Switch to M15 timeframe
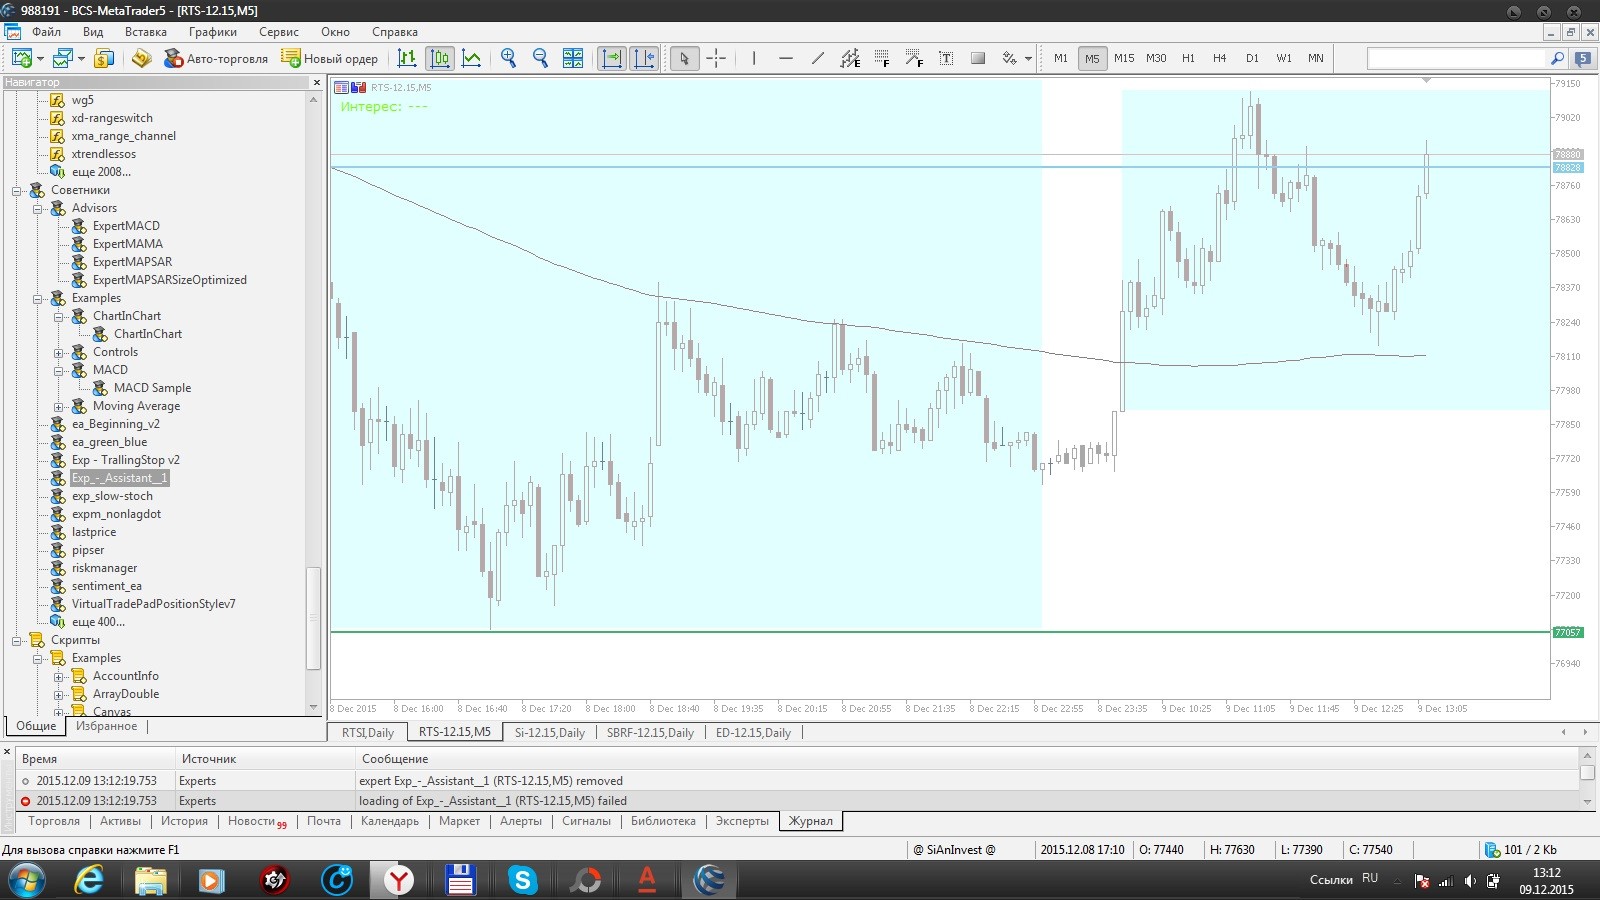 coord(1124,58)
